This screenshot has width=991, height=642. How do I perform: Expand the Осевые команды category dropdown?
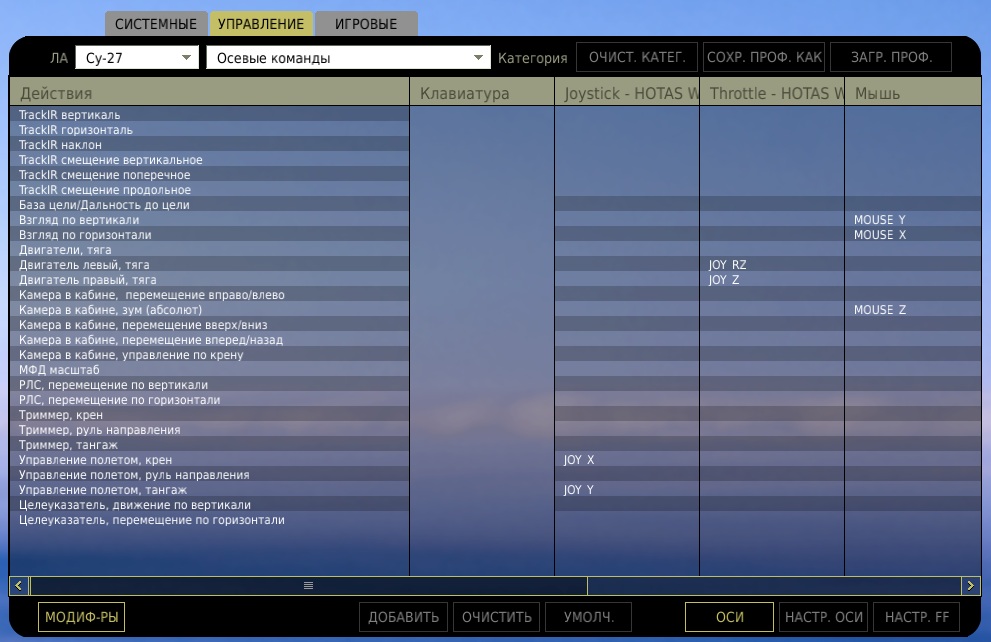pyautogui.click(x=348, y=58)
